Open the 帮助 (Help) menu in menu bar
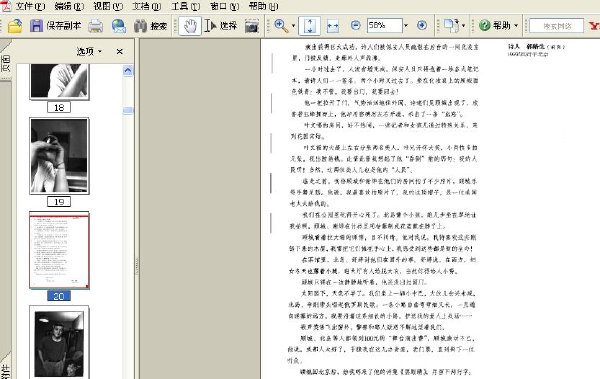Image resolution: width=600 pixels, height=379 pixels. 264,6
